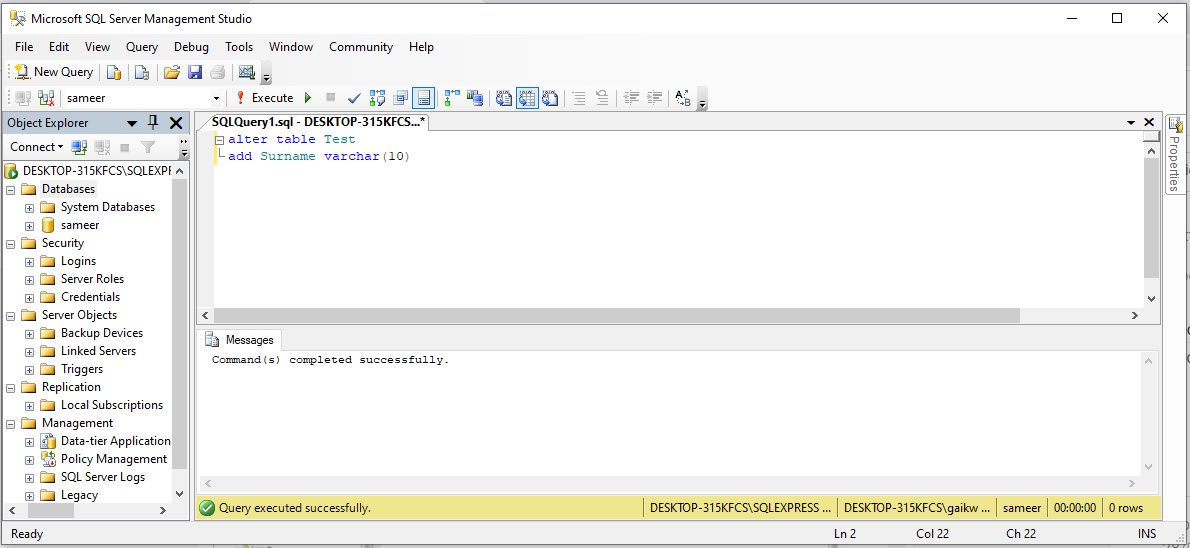This screenshot has height=548, width=1190.
Task: Open the standard toolbar options arrow
Action: pyautogui.click(x=266, y=73)
